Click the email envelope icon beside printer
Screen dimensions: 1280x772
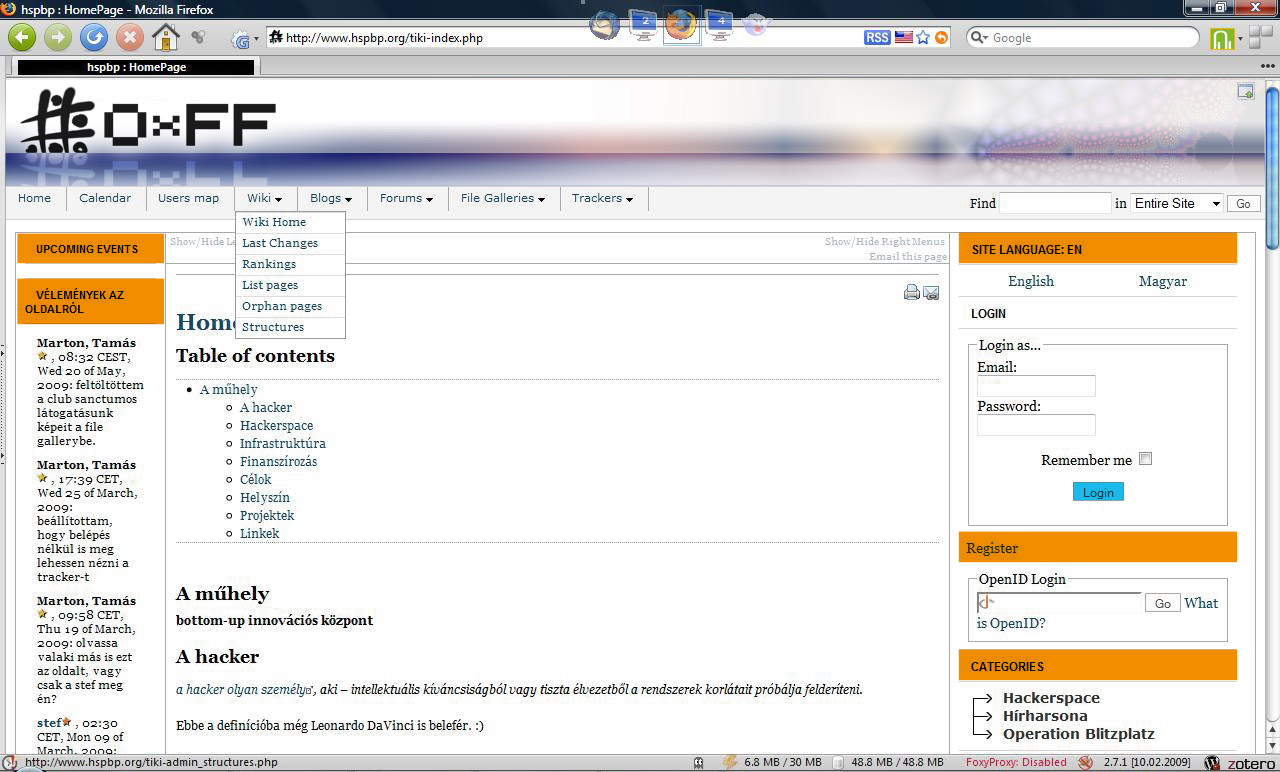click(931, 293)
